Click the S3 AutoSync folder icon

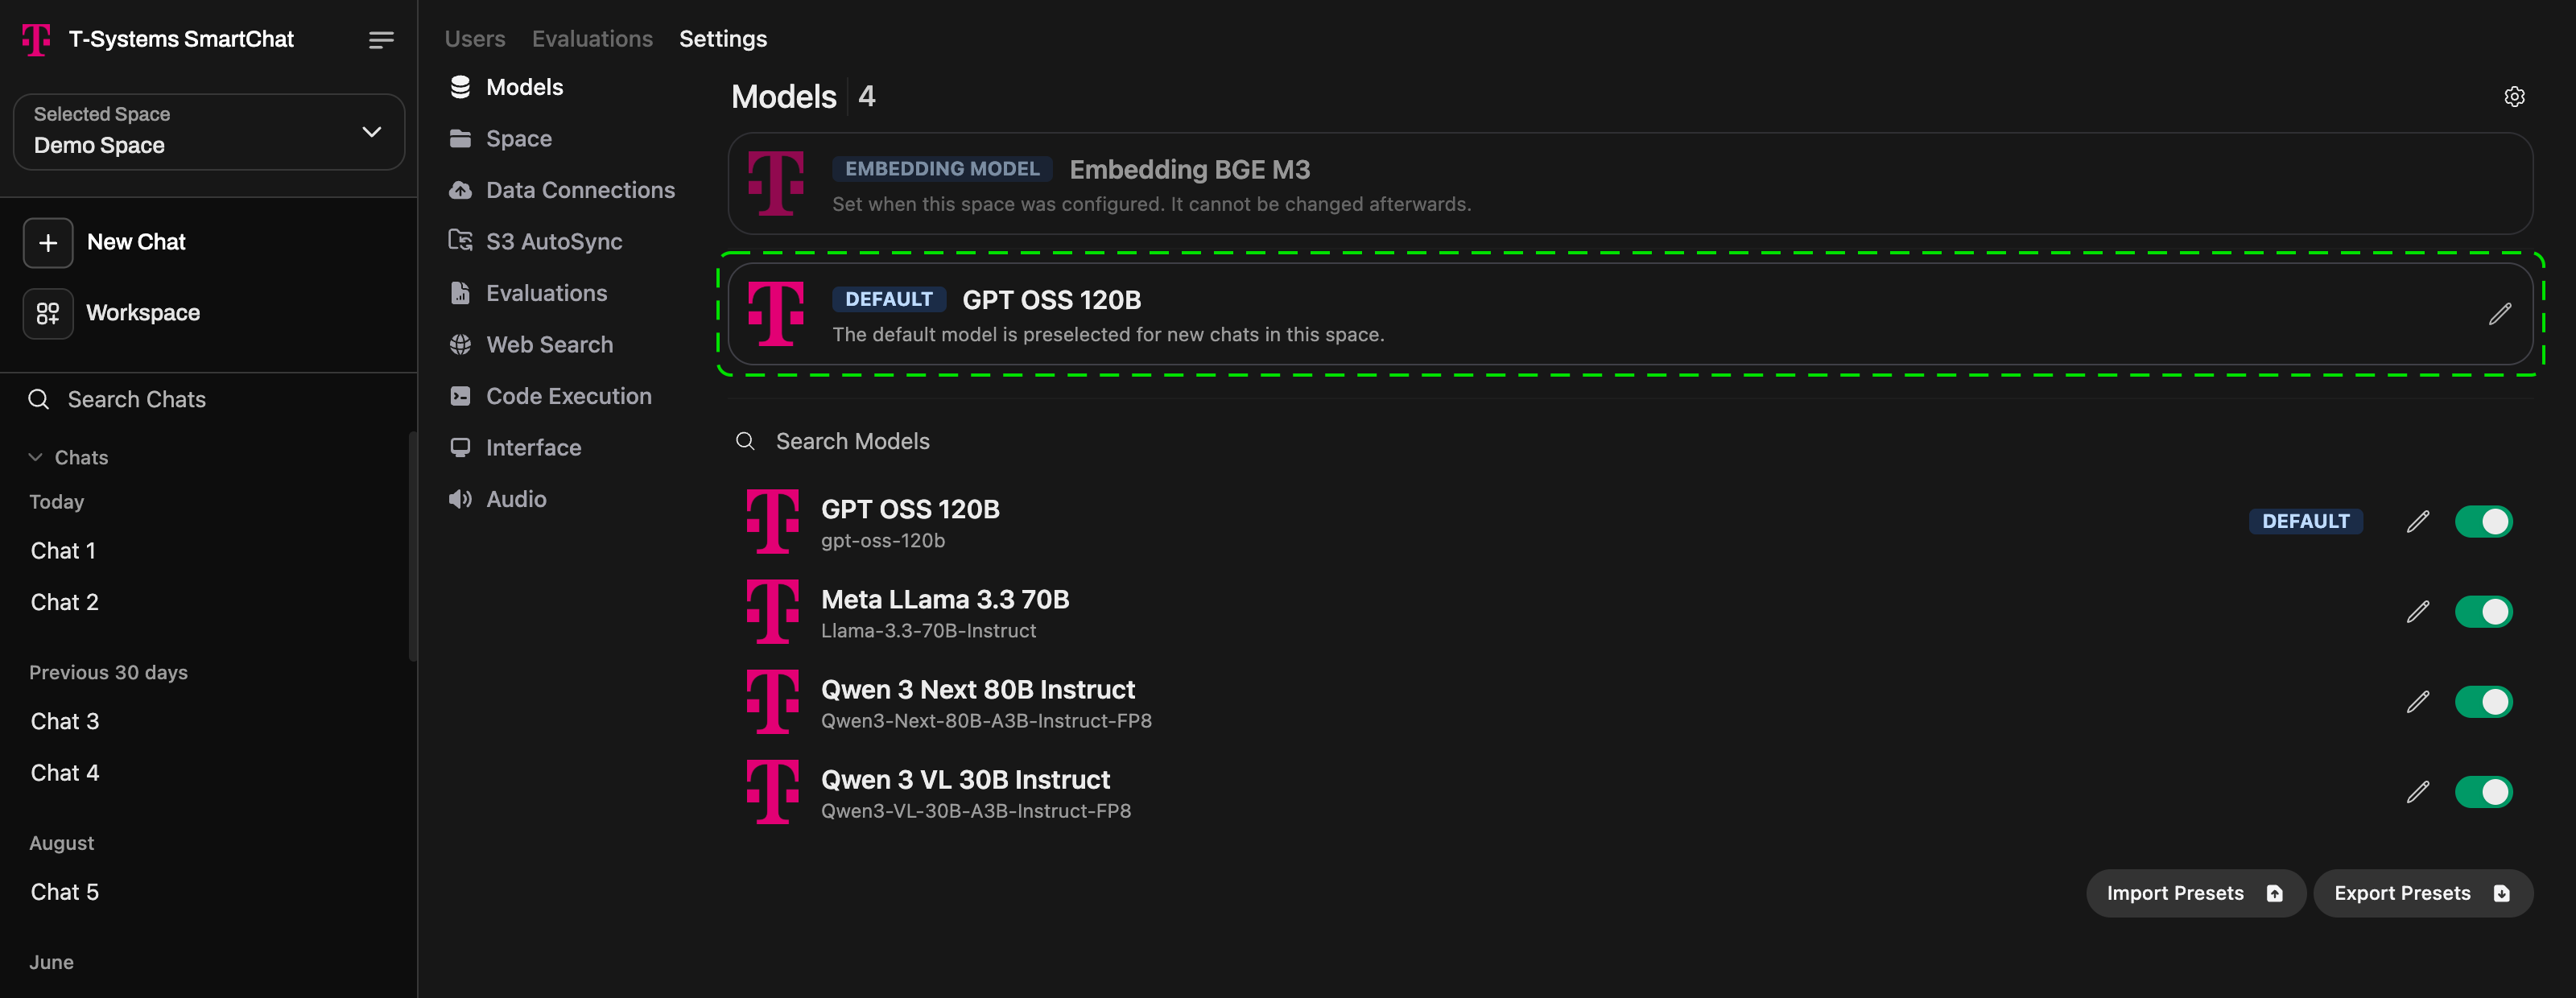point(460,241)
